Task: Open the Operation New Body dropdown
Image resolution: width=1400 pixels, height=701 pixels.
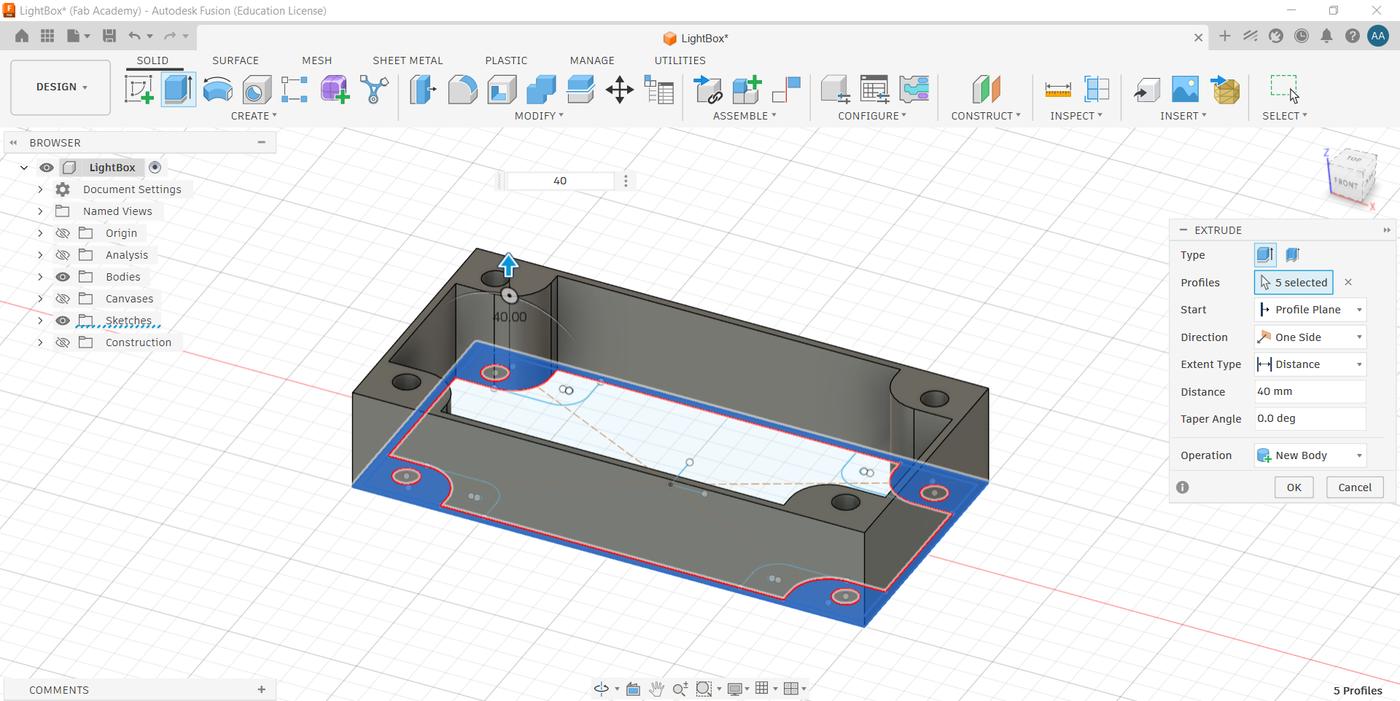Action: [1310, 455]
